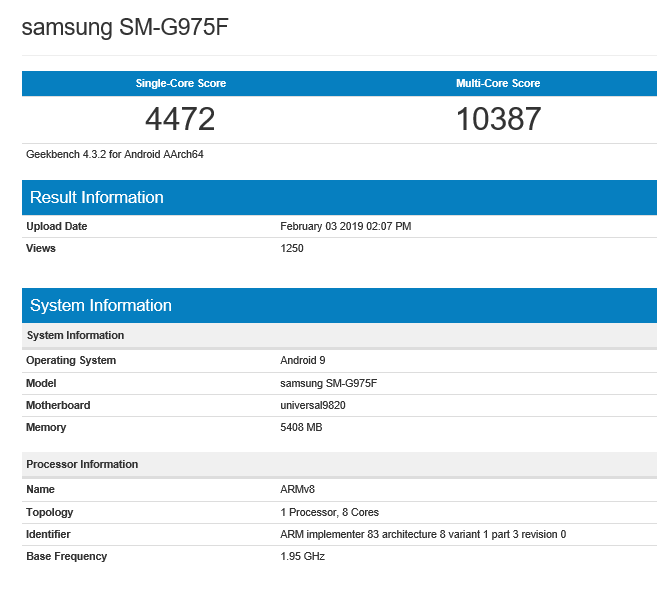Select the 1.95 GHz value

tap(303, 557)
